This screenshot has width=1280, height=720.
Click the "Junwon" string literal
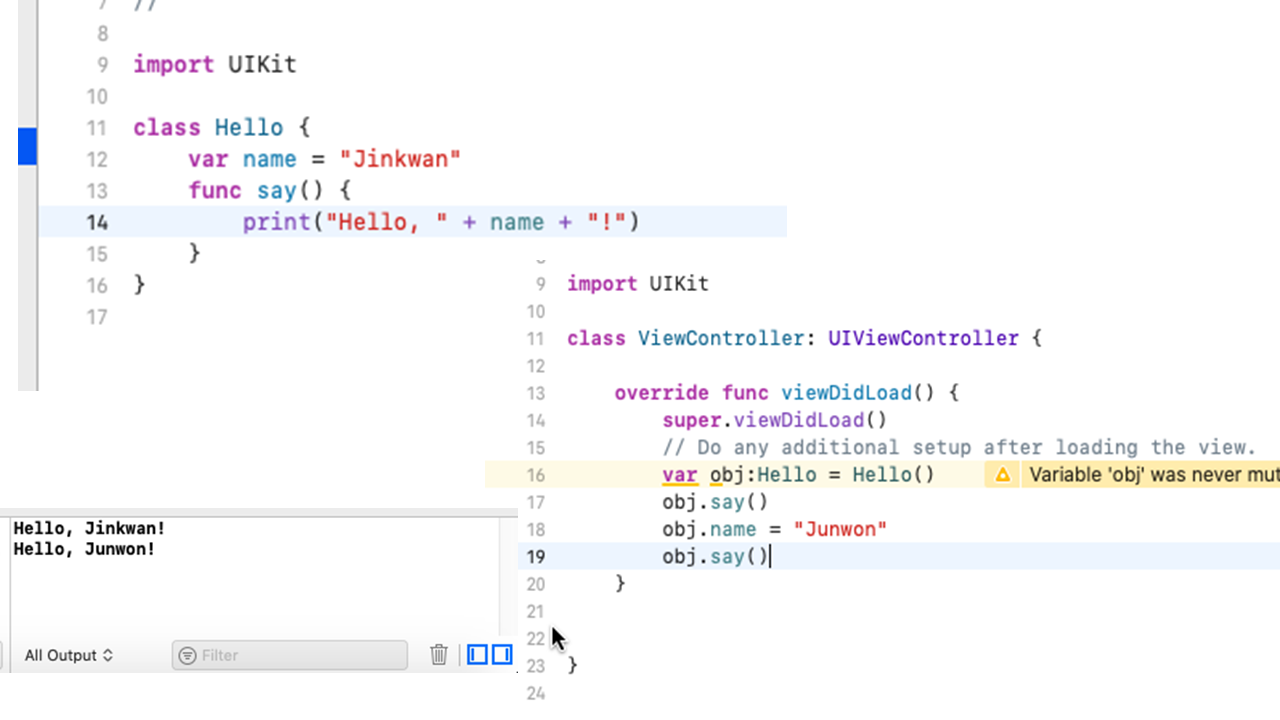[840, 529]
